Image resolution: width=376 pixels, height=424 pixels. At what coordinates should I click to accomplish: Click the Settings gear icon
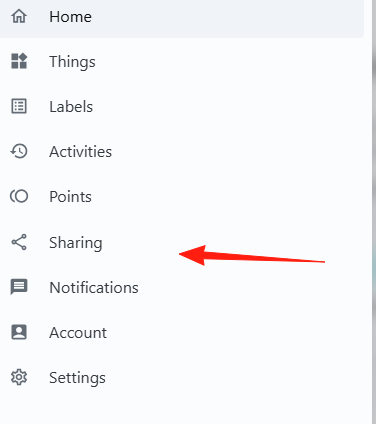(19, 377)
